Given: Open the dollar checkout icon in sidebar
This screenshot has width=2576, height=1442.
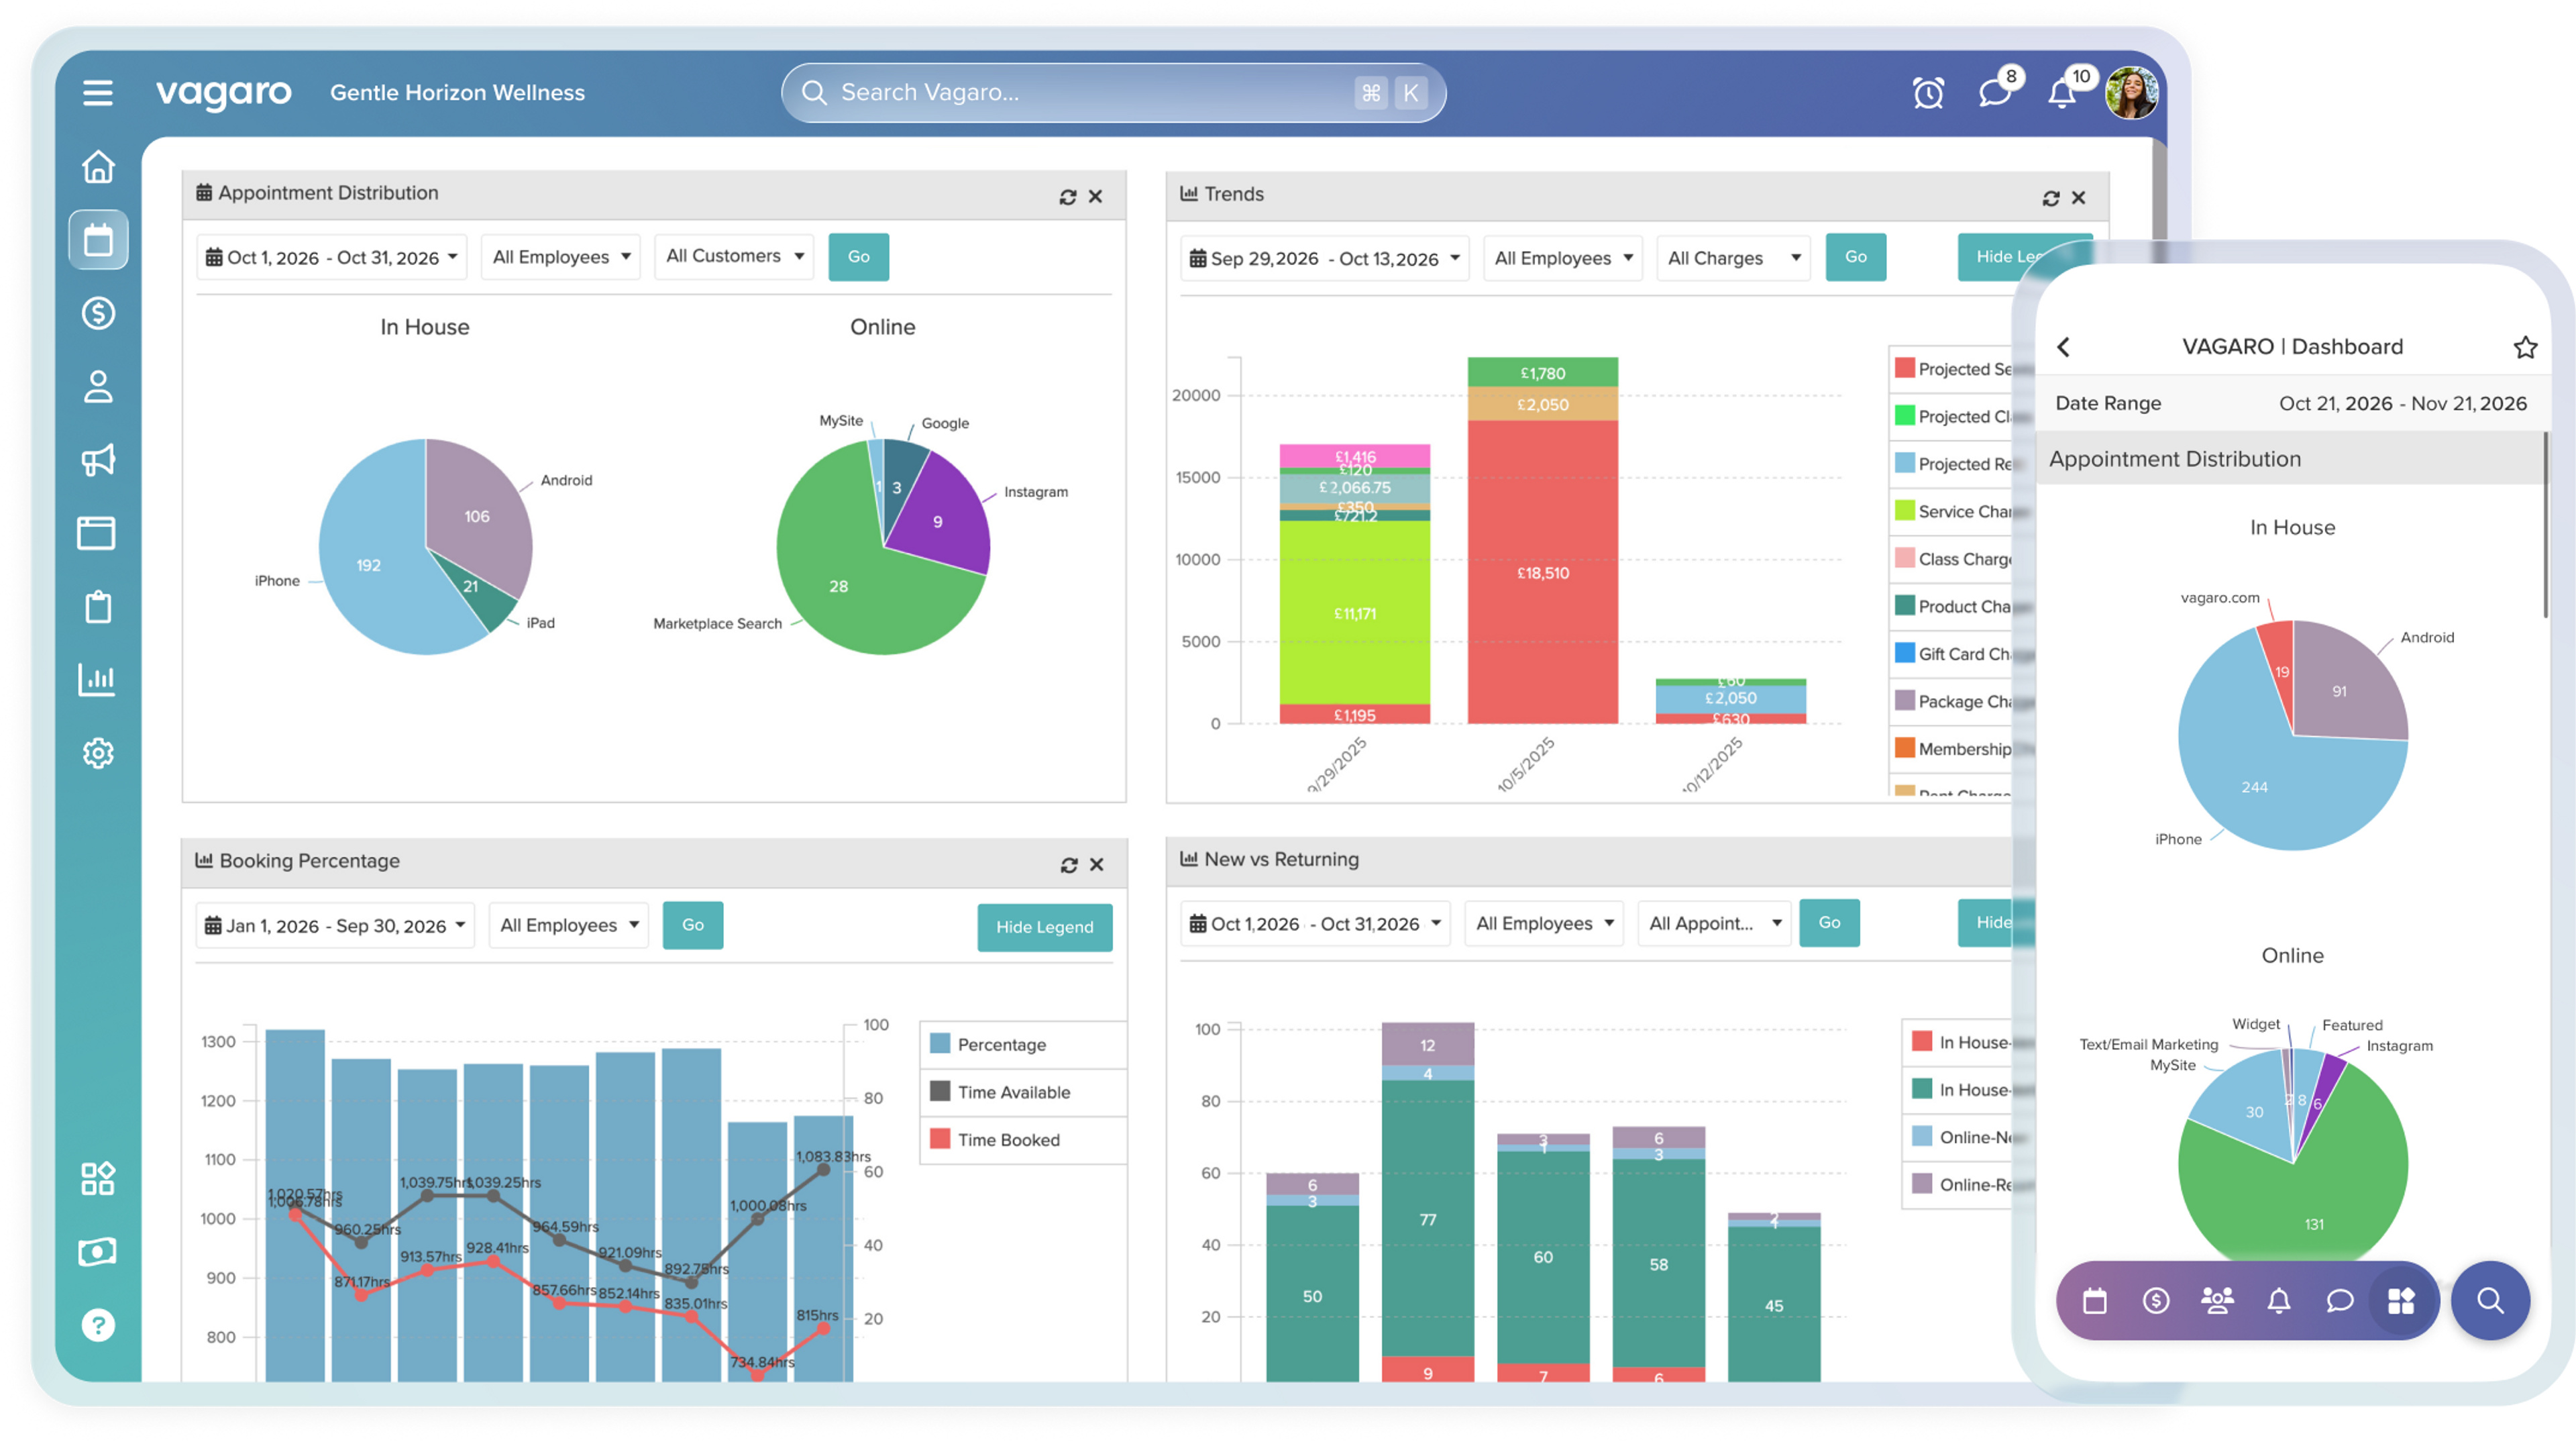Looking at the screenshot, I should (x=98, y=313).
